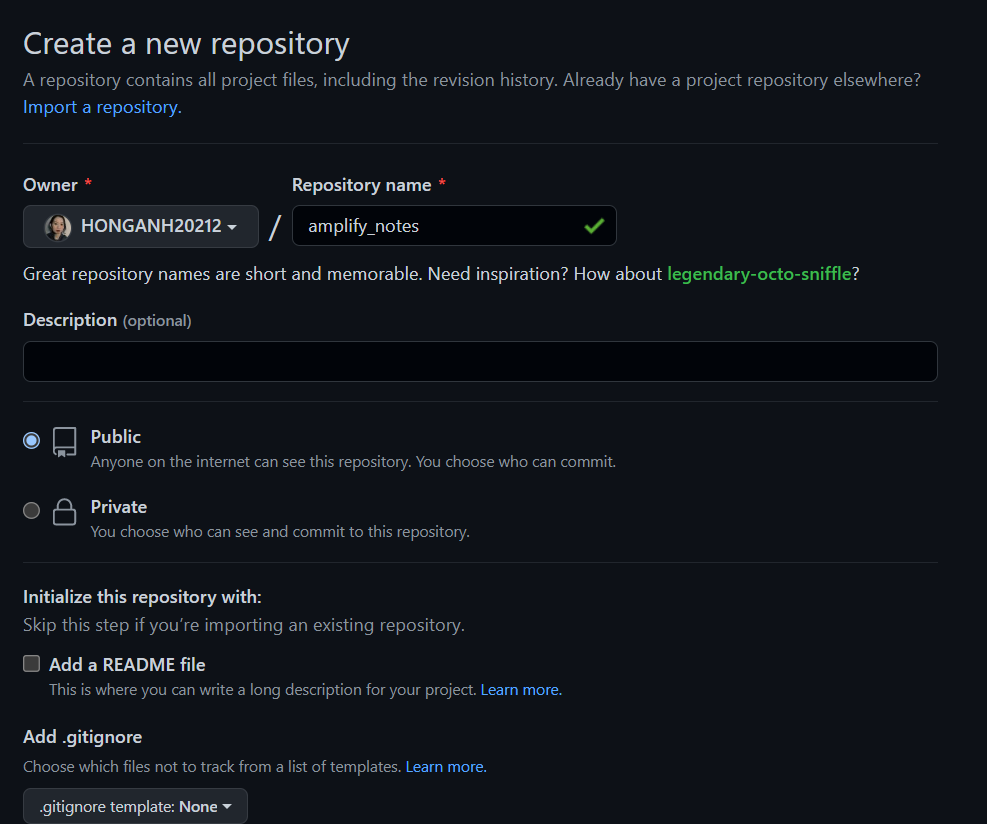Click the Public repository book icon
This screenshot has width=987, height=824.
tap(64, 442)
